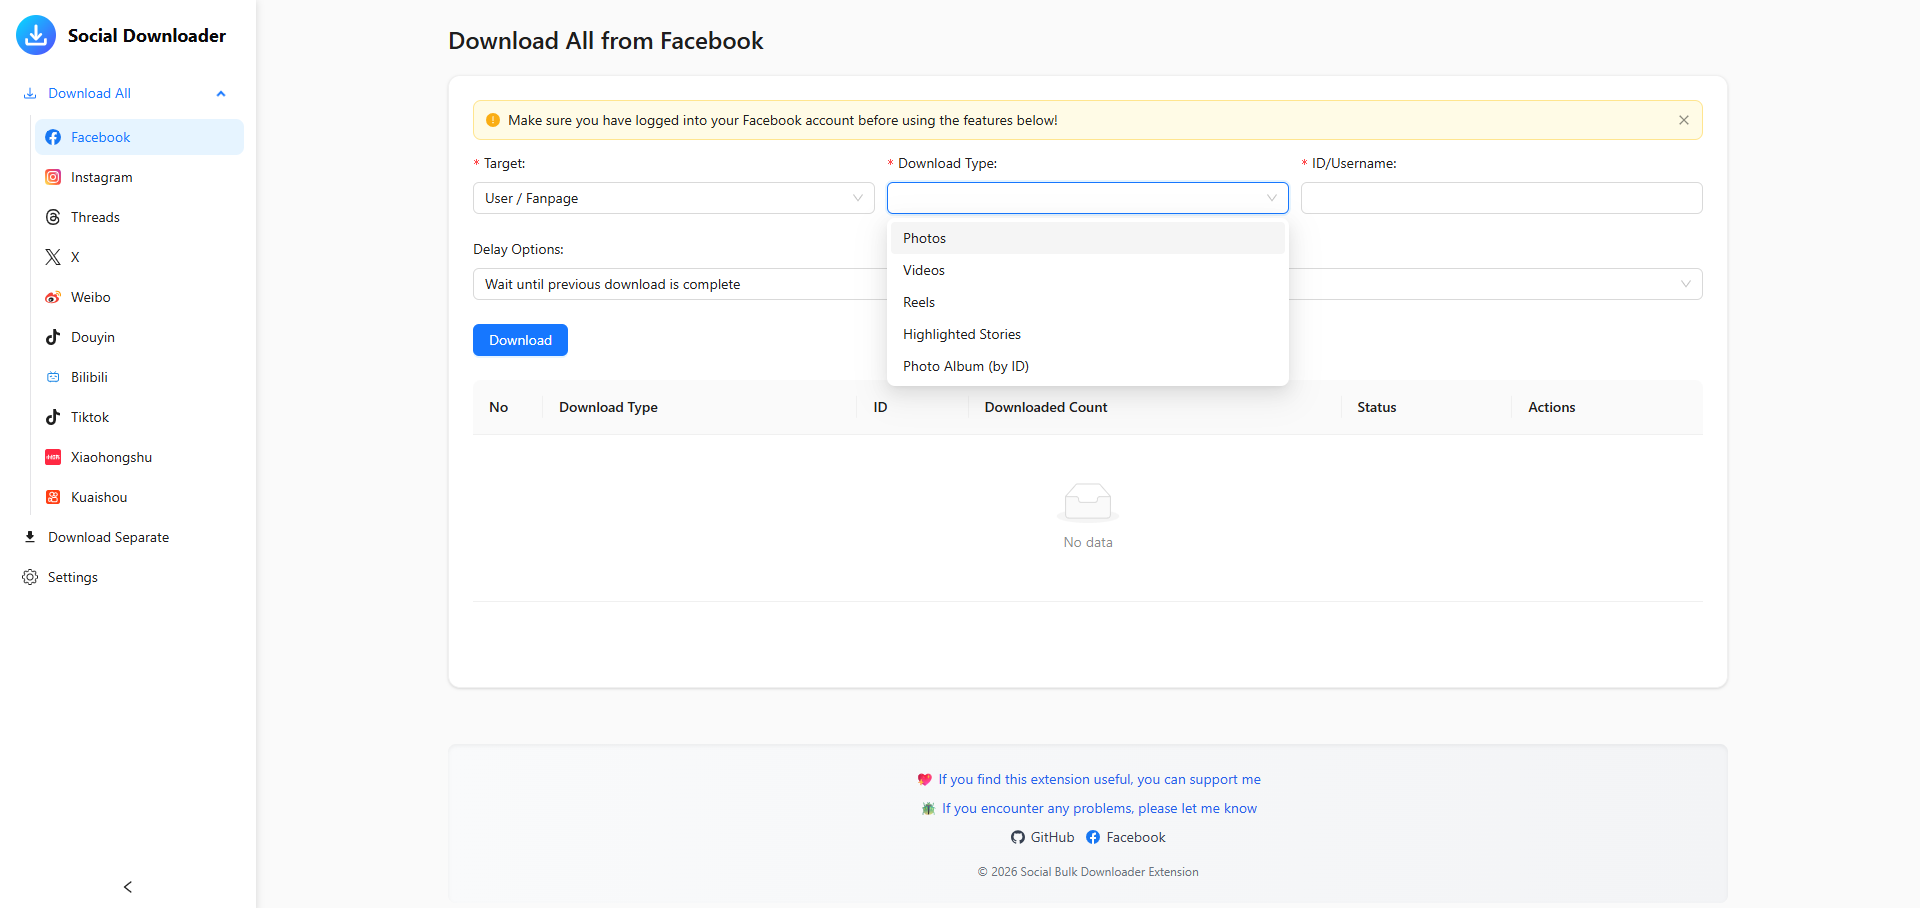The height and width of the screenshot is (908, 1920).
Task: Switch to Threads downloader page
Action: pos(140,217)
